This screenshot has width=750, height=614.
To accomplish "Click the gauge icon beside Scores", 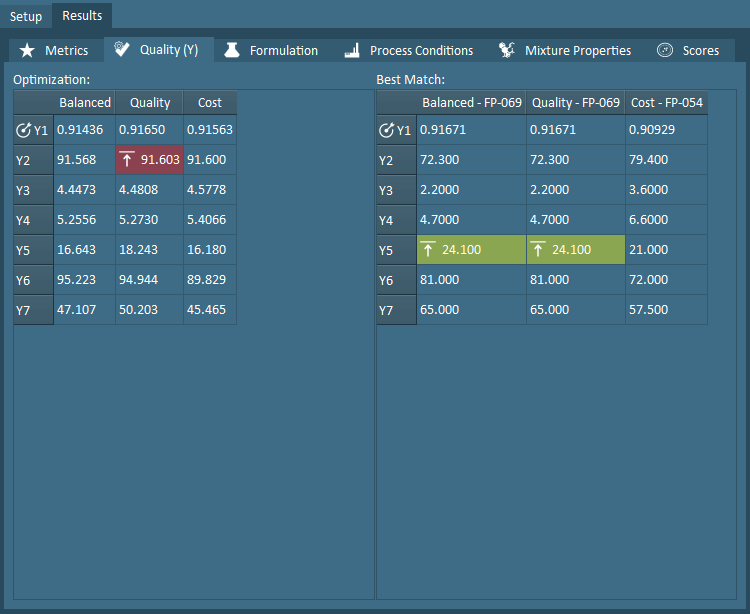I will click(665, 50).
